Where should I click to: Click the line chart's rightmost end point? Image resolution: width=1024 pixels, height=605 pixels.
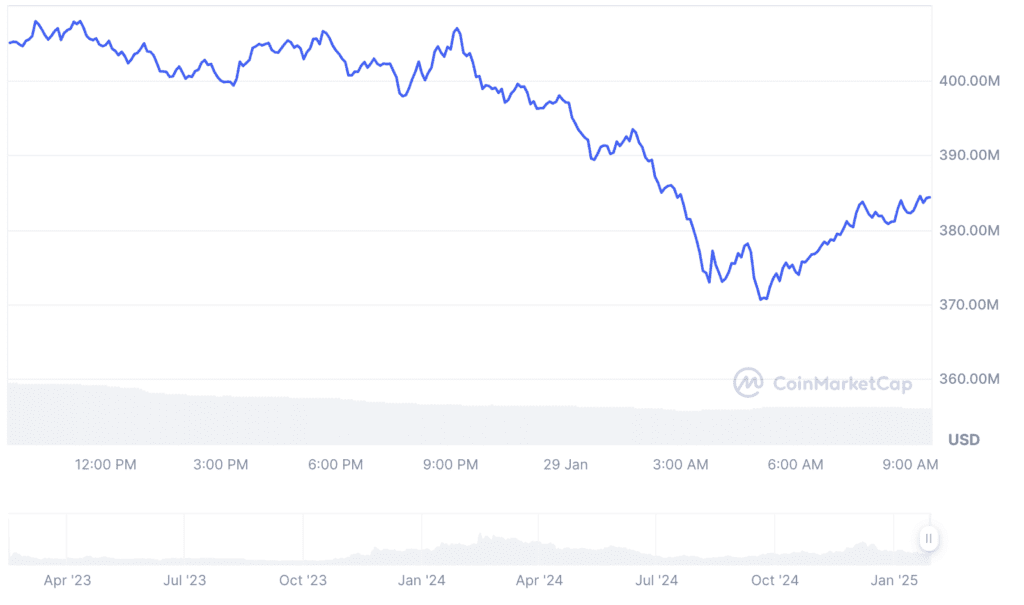click(930, 197)
